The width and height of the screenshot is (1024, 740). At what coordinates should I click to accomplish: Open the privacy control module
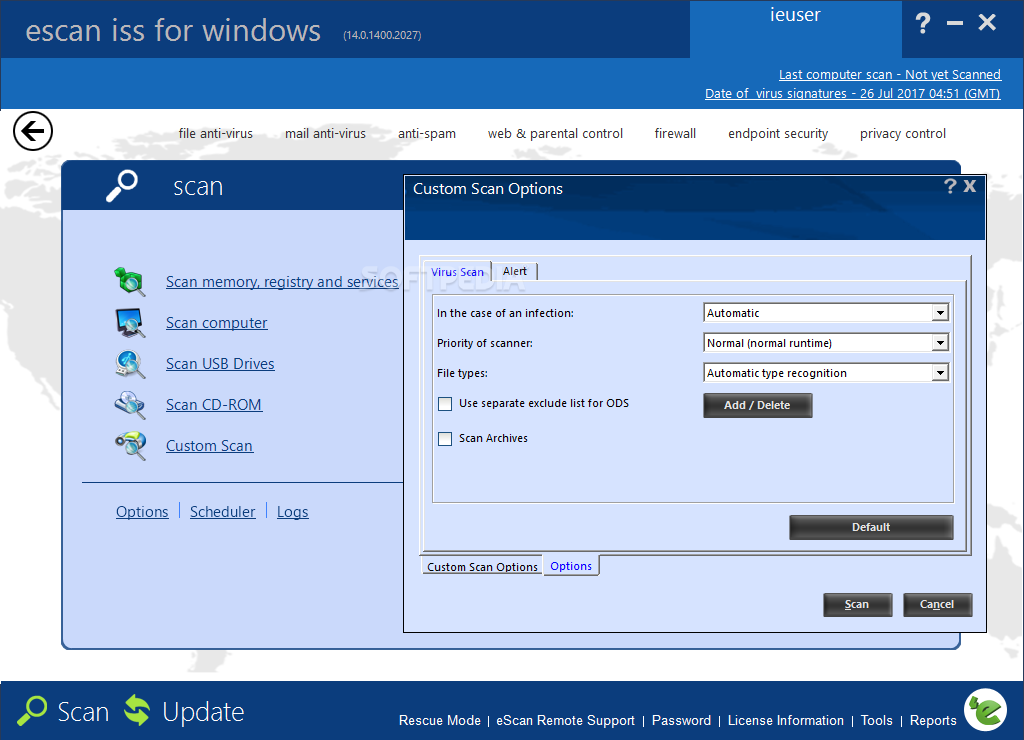pos(903,133)
